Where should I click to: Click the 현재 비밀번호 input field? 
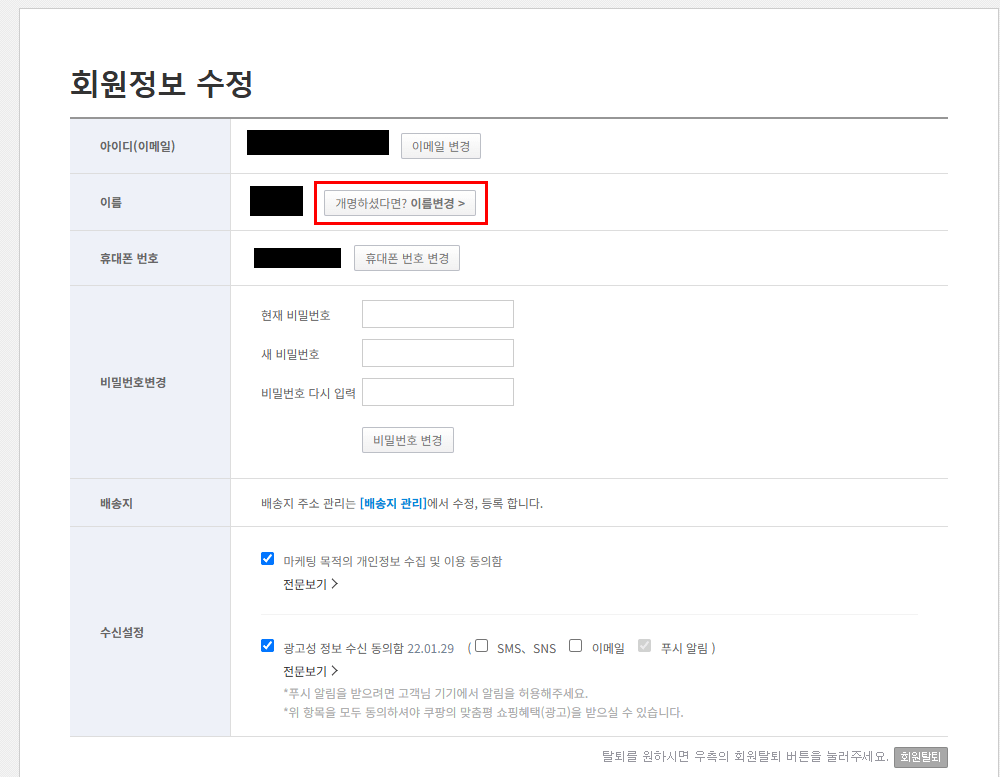(437, 313)
